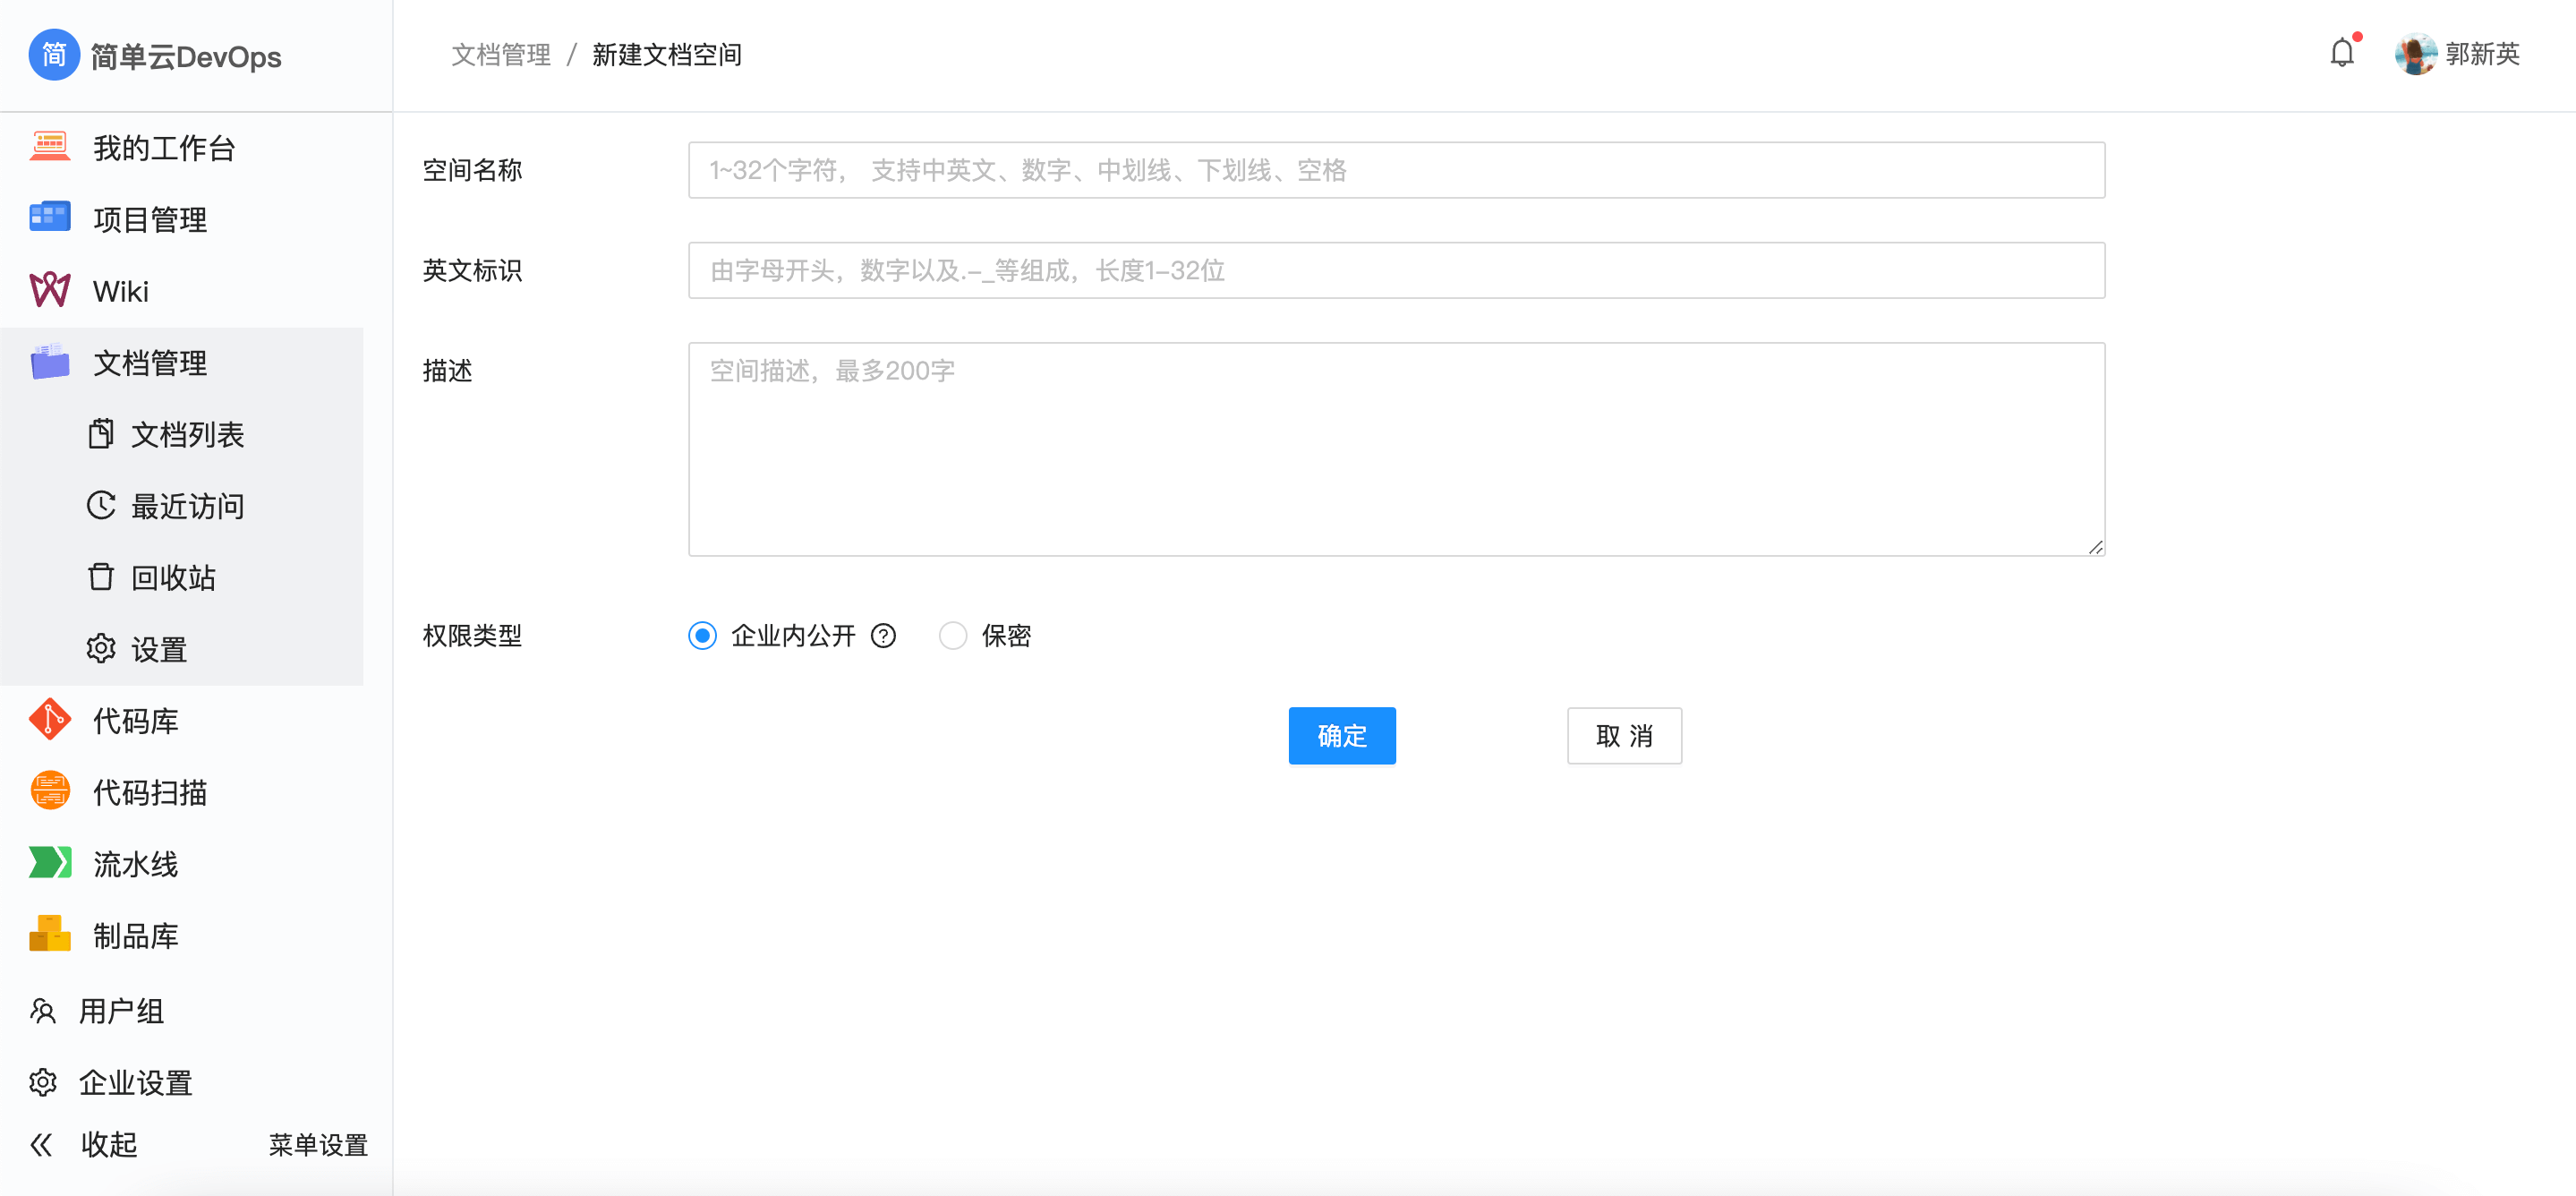Click the 空间名称 input field
The width and height of the screenshot is (2576, 1196).
(1396, 170)
